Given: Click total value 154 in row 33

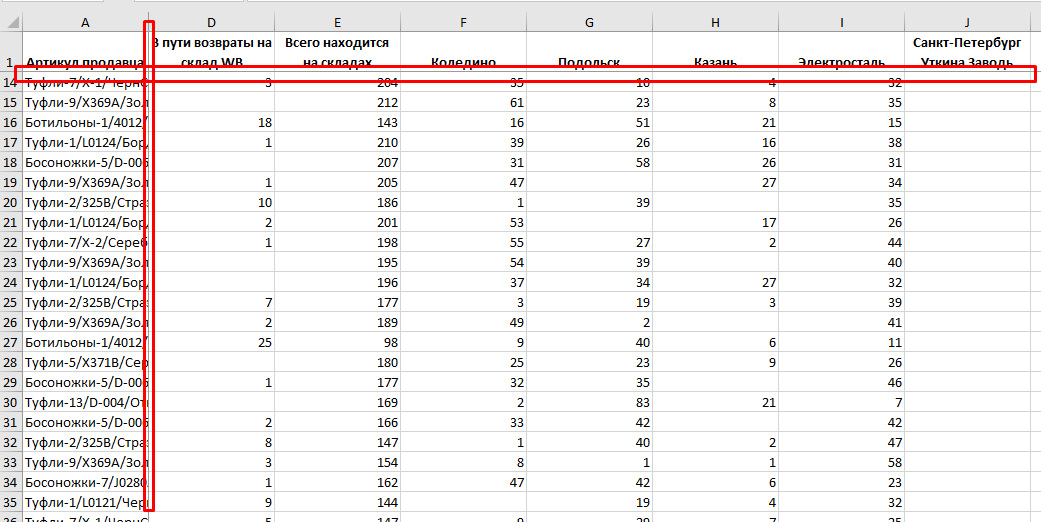Looking at the screenshot, I should tap(337, 461).
